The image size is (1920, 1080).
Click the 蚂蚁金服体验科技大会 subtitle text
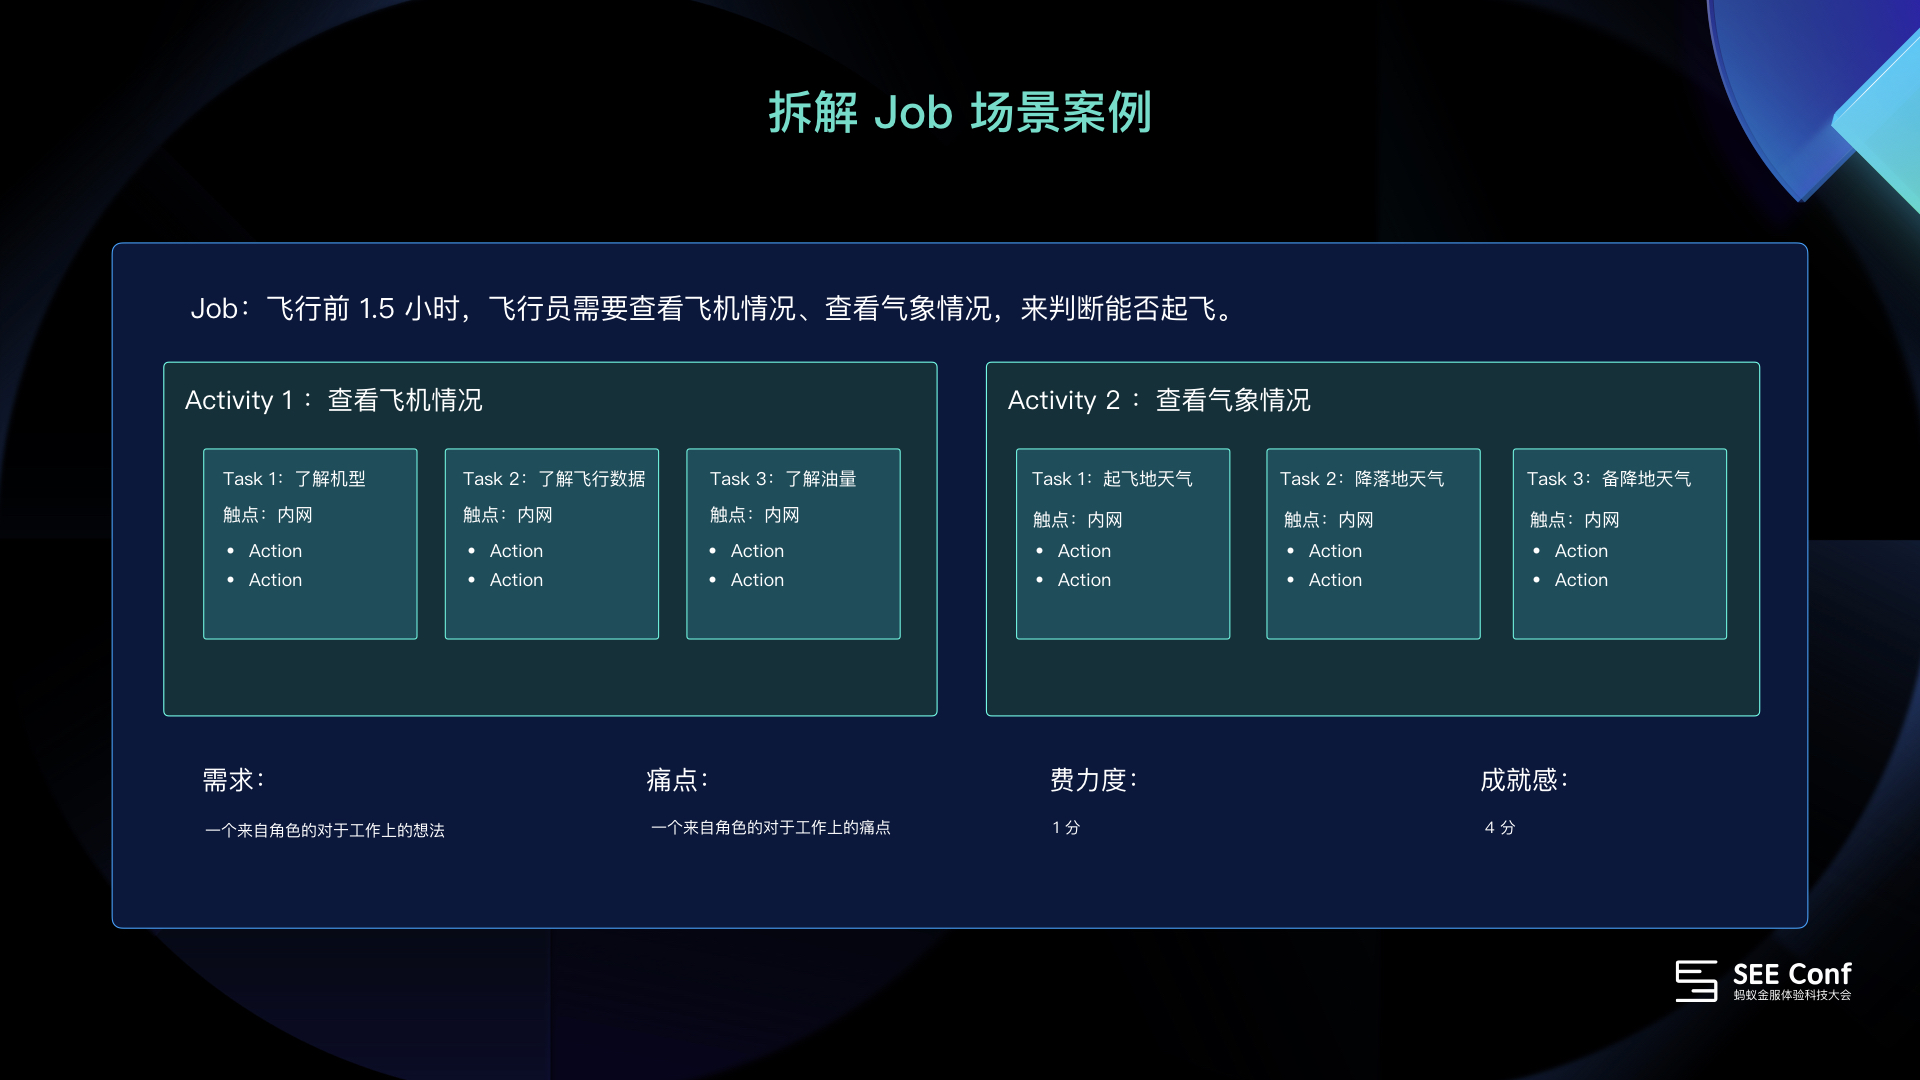[1792, 996]
